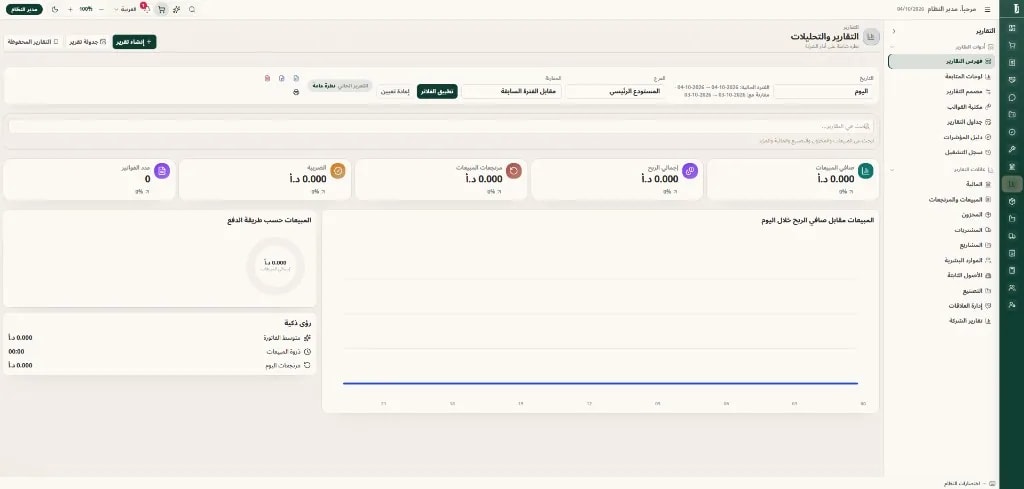
Task: Click the عدد الفواتير card purple icon
Action: pyautogui.click(x=162, y=171)
